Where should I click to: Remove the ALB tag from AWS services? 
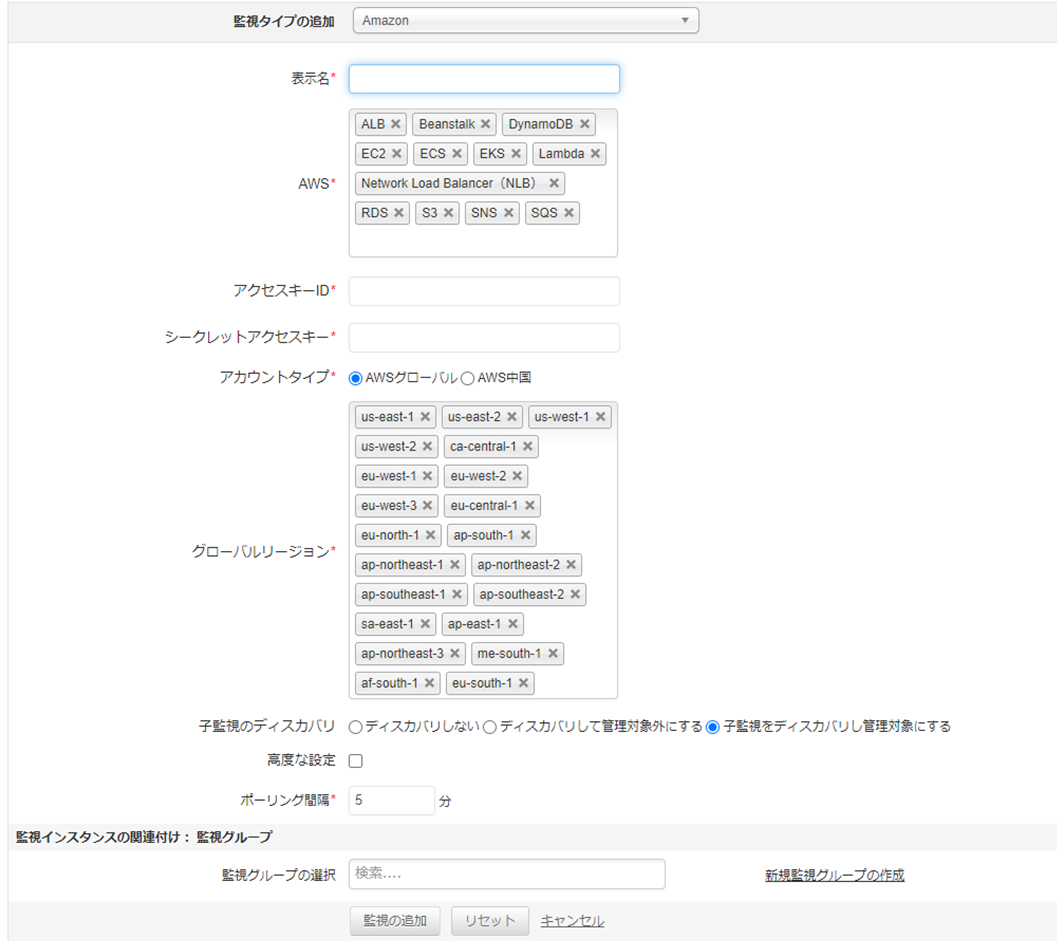[x=396, y=124]
